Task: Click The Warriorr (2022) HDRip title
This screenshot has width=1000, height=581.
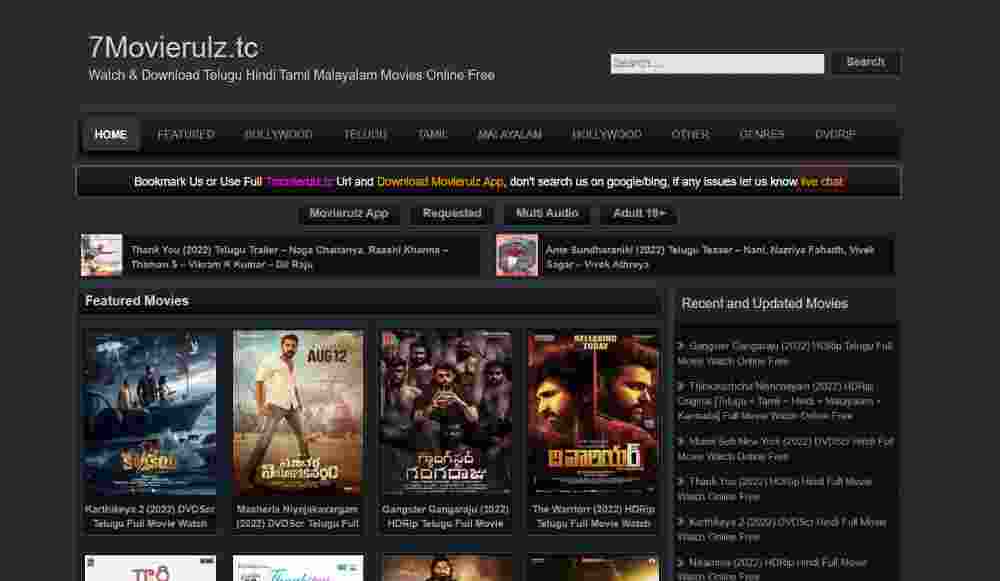Action: [593, 517]
